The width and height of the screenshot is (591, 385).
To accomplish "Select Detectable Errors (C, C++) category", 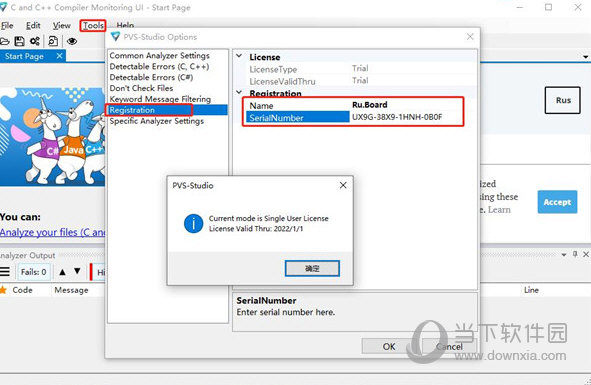I will click(159, 66).
